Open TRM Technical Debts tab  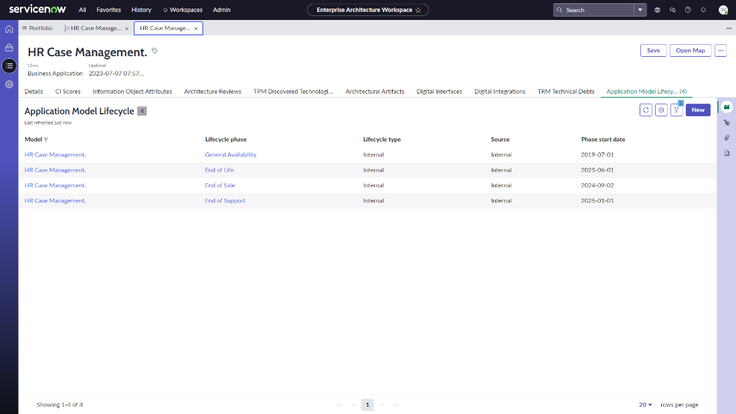pyautogui.click(x=566, y=92)
